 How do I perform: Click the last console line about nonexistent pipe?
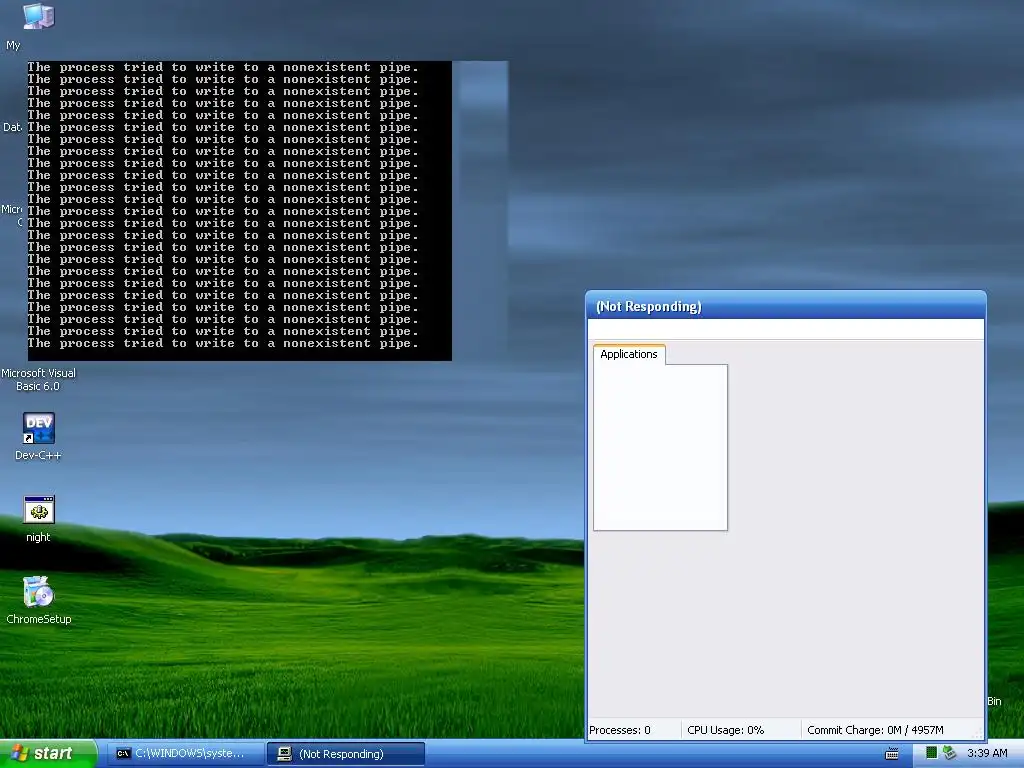(x=223, y=344)
